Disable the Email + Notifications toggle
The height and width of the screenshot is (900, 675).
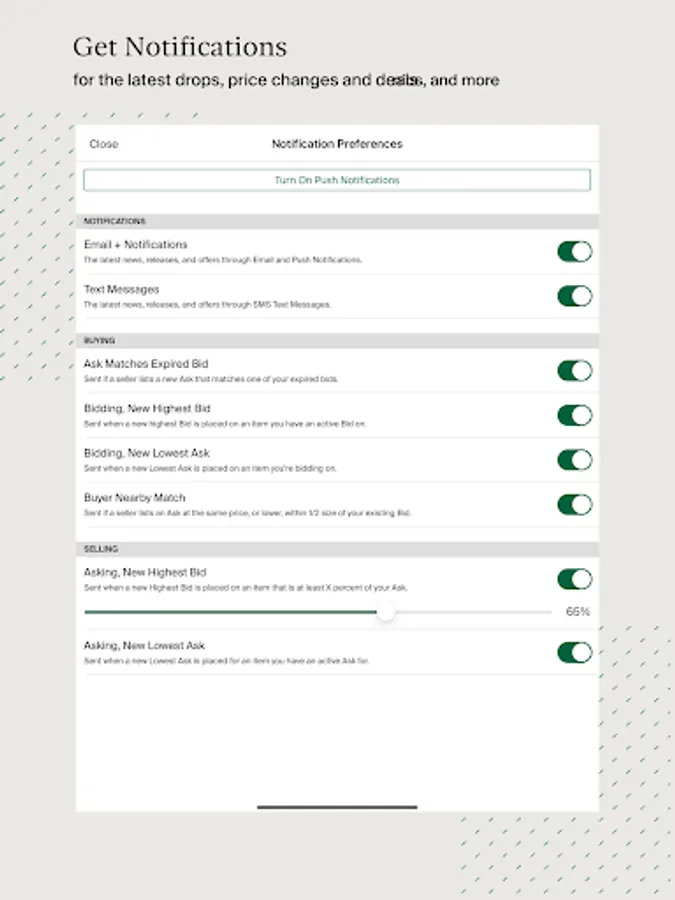(575, 251)
